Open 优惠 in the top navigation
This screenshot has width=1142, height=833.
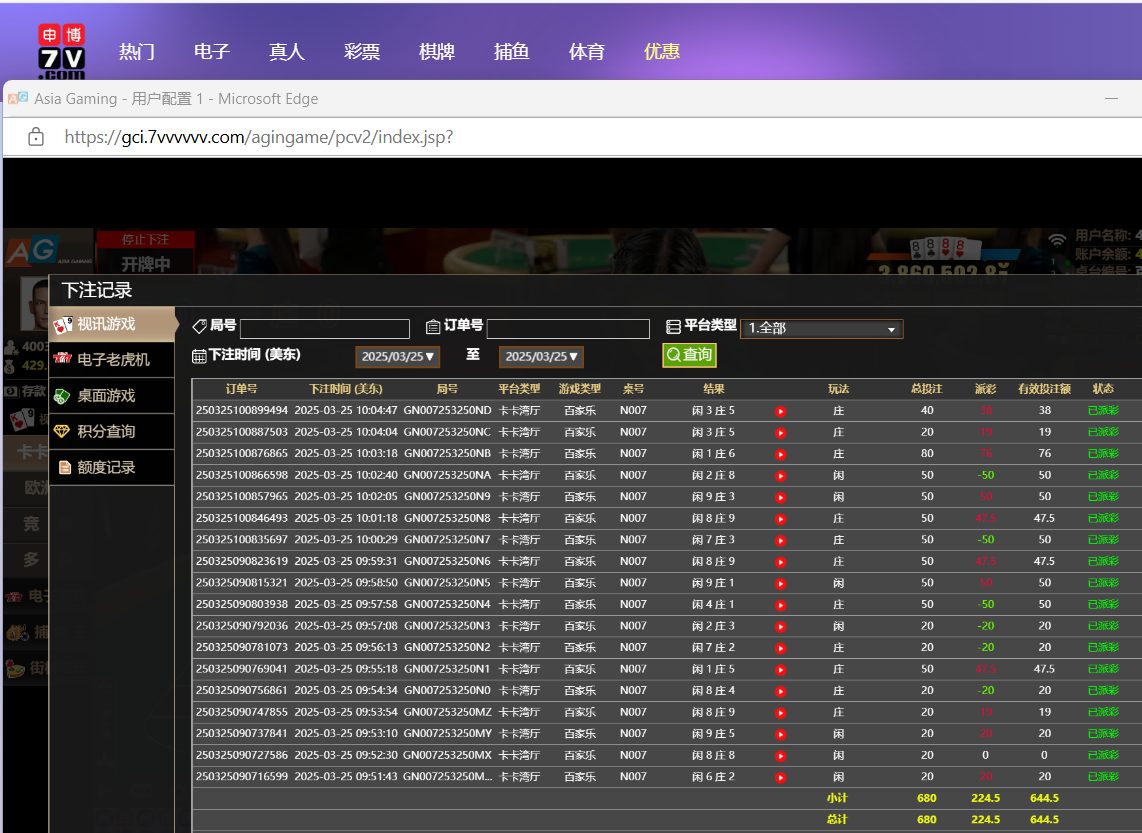click(x=661, y=52)
